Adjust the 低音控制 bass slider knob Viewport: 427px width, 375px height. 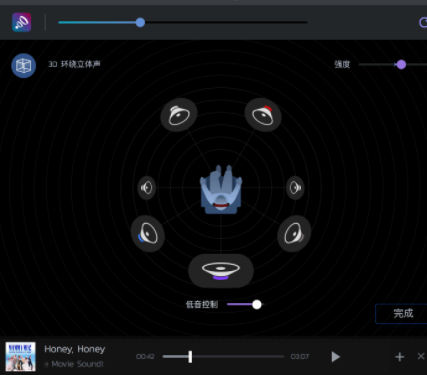pyautogui.click(x=257, y=304)
